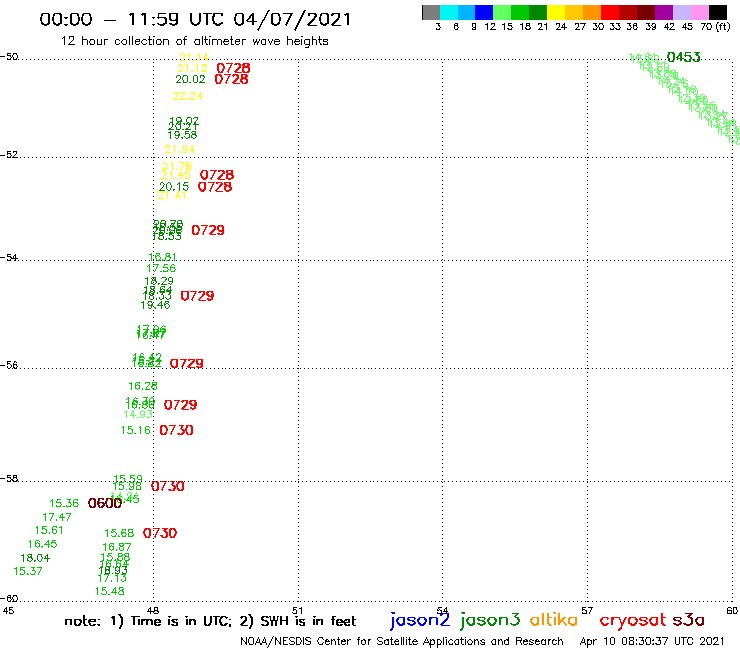Select the '16.87' wave height value
740x650 pixels.
(x=117, y=547)
